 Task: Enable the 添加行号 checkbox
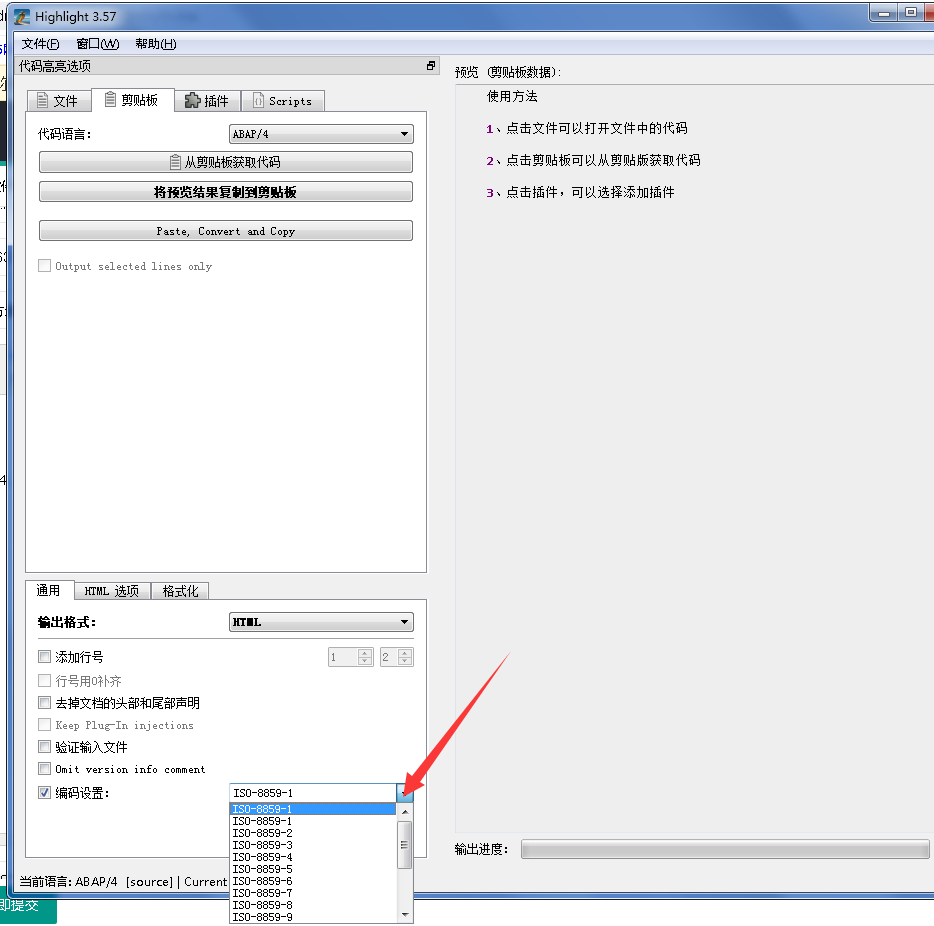click(44, 657)
